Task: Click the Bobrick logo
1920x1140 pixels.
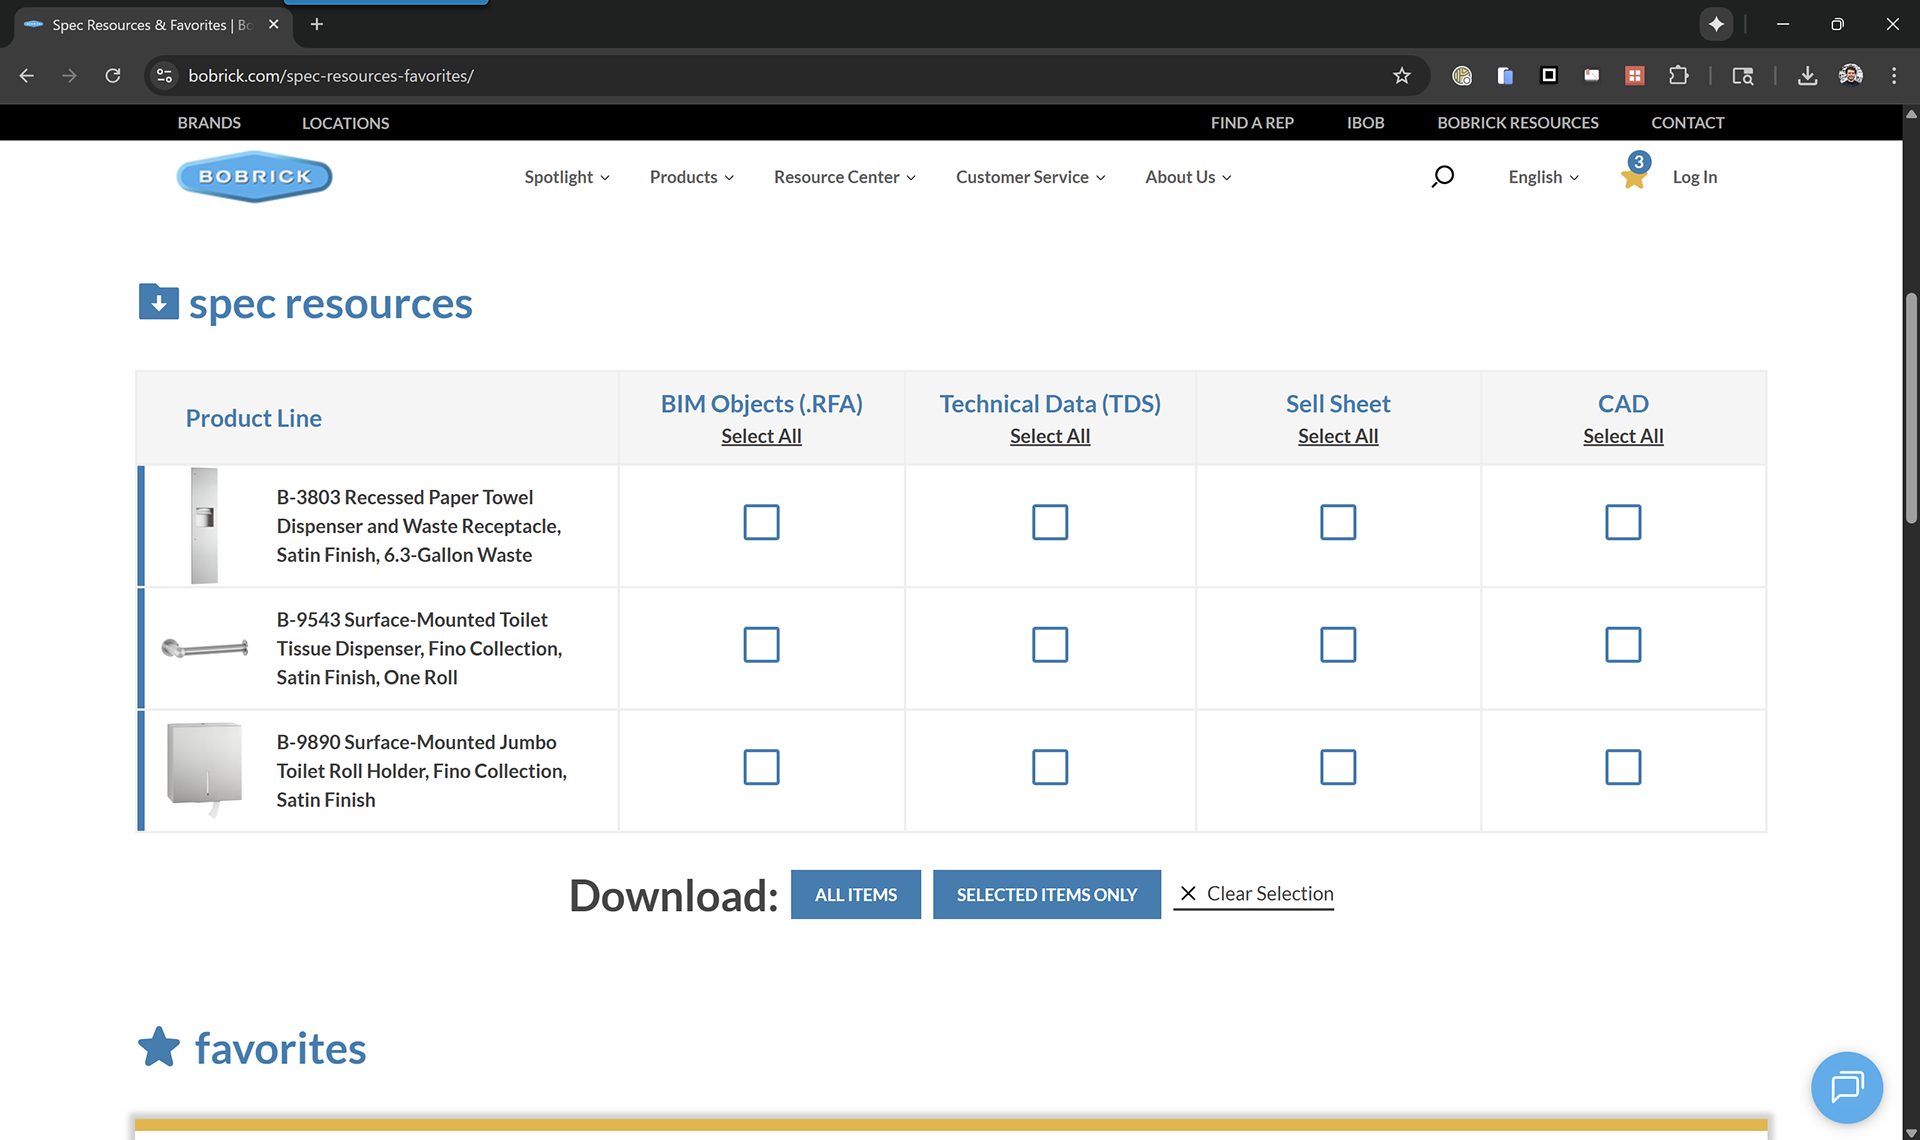Action: 254,176
